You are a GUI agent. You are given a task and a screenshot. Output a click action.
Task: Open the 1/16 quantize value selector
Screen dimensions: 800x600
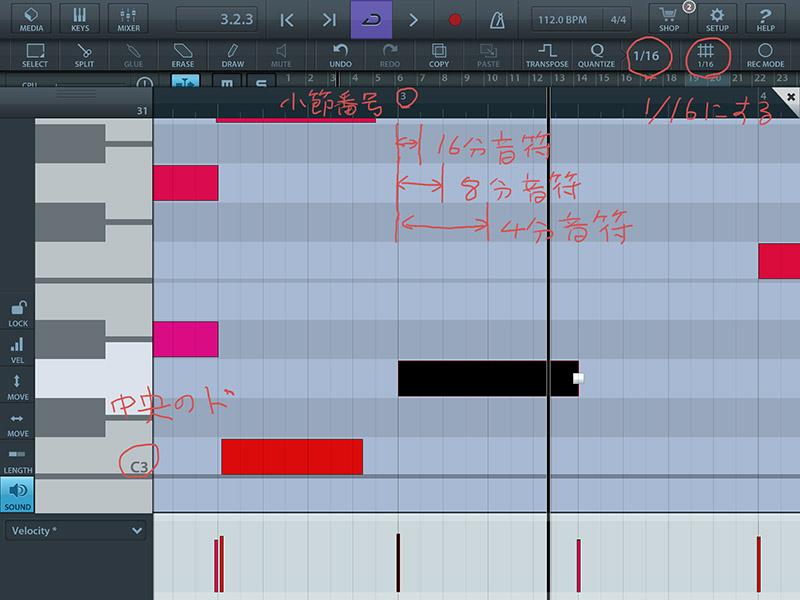coord(646,55)
